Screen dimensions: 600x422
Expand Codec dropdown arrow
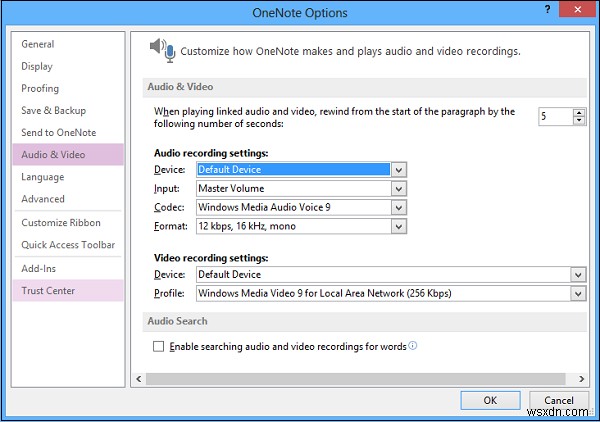(x=399, y=207)
